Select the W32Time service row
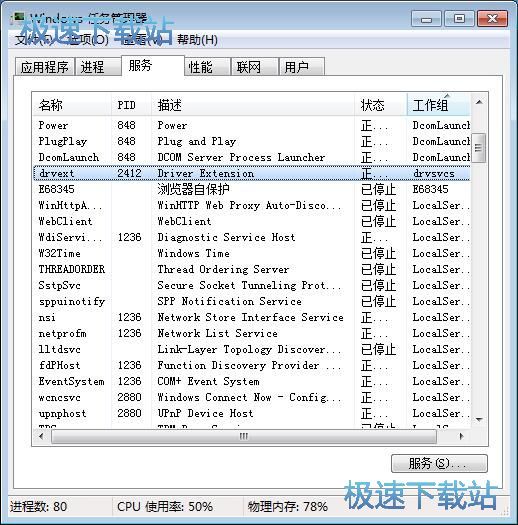 click(251, 253)
